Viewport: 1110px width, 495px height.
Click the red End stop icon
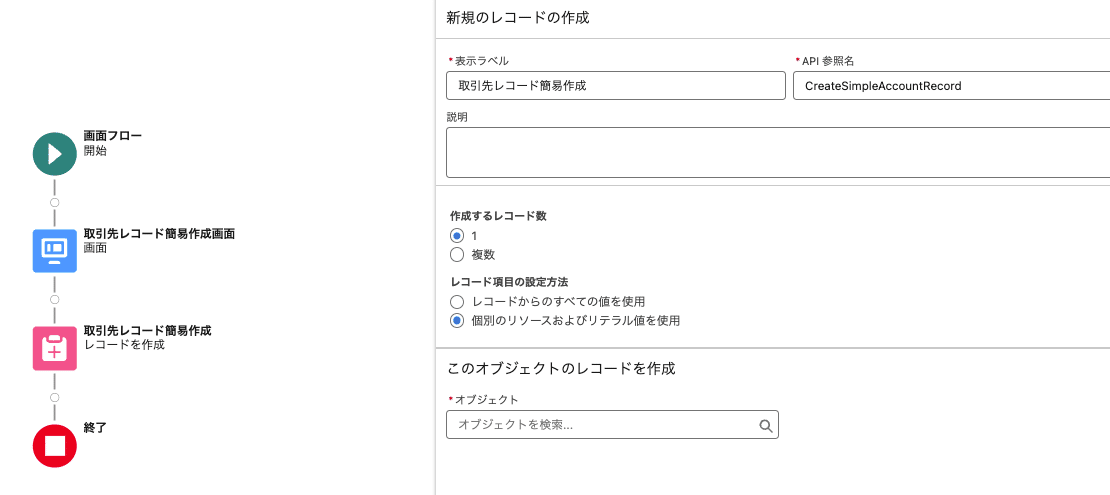[55, 446]
